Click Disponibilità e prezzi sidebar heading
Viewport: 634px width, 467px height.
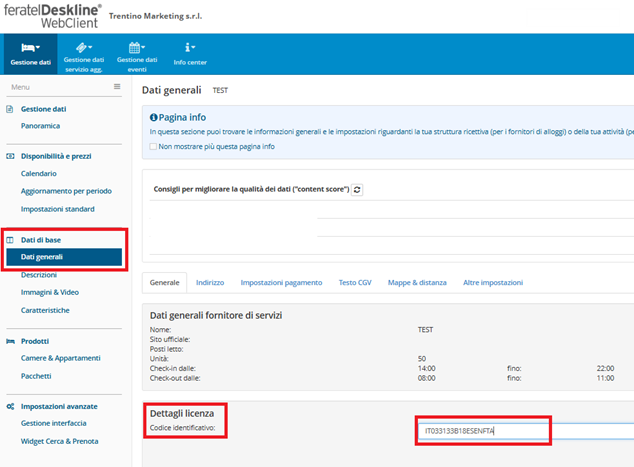pos(56,156)
